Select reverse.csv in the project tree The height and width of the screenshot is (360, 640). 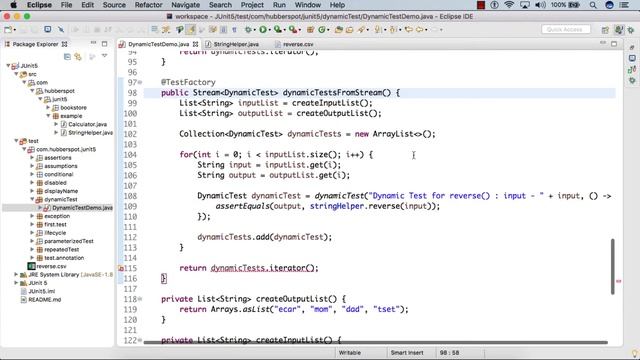point(47,266)
